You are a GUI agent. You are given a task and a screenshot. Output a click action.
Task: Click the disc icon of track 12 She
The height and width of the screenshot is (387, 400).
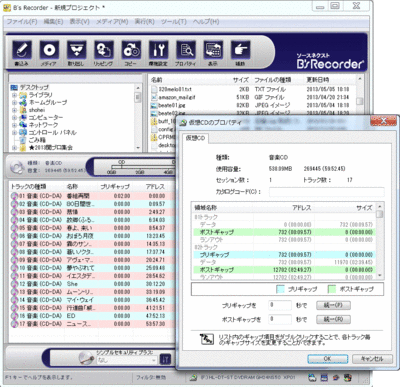pos(14,284)
